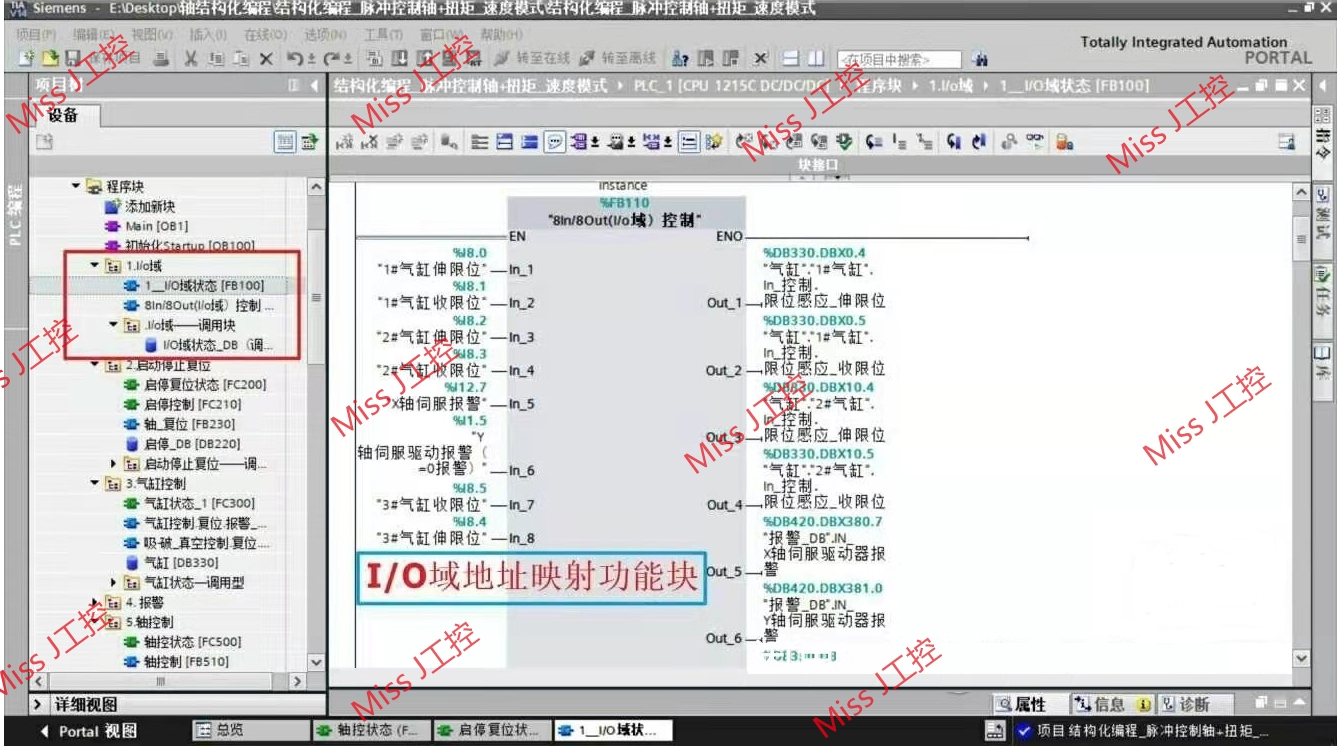Select the 设备 tab in project tree
This screenshot has width=1337, height=746.
63,116
